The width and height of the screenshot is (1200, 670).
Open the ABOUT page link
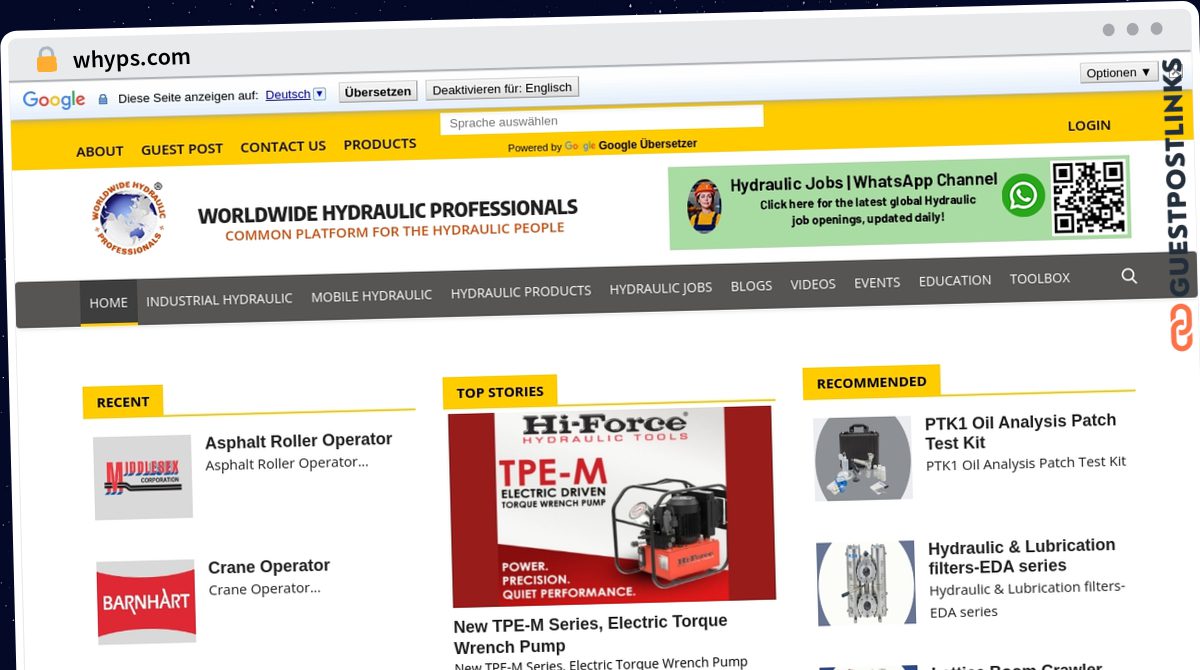pos(100,151)
